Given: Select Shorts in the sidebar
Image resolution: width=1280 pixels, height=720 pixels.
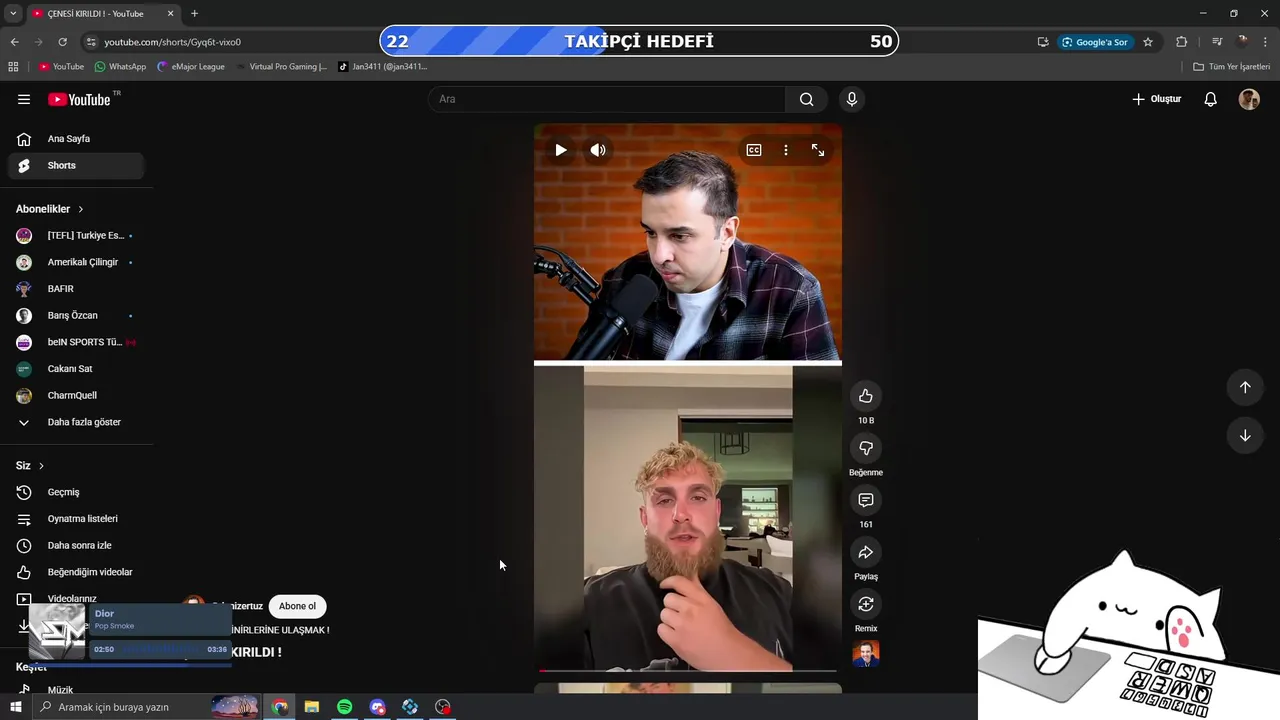Looking at the screenshot, I should (x=76, y=165).
